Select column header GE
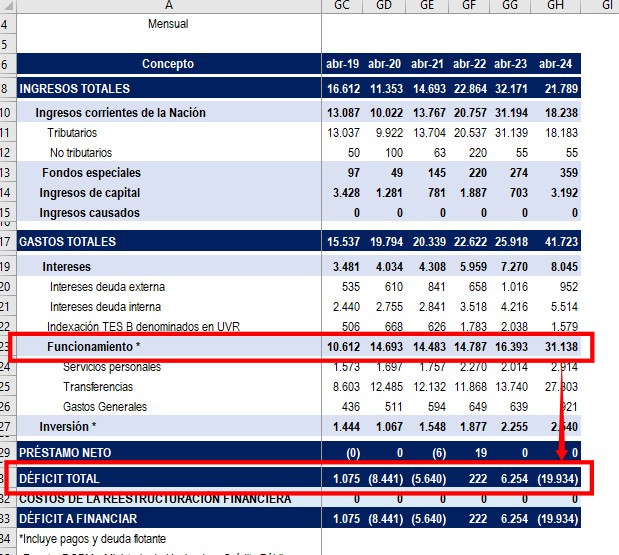This screenshot has width=619, height=555. tap(427, 6)
